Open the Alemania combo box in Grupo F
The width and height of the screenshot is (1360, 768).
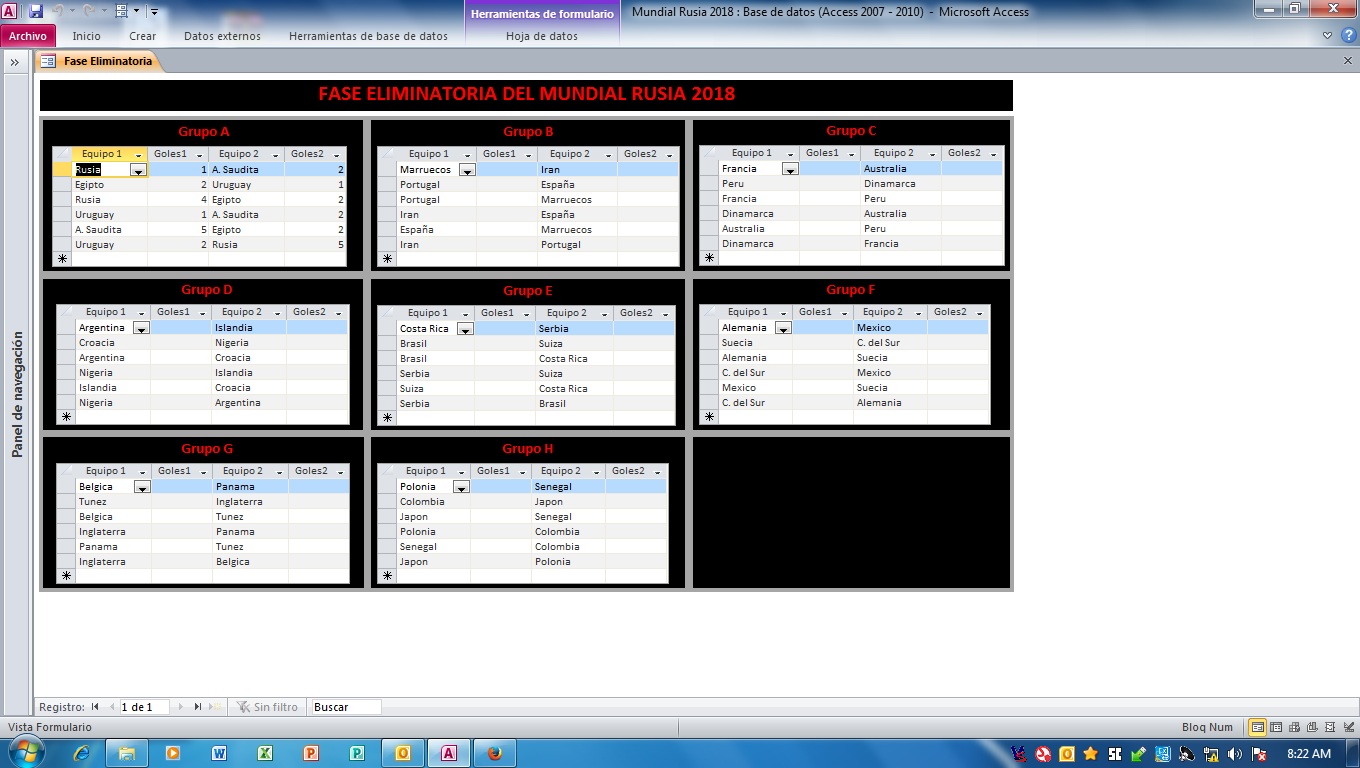pyautogui.click(x=783, y=328)
